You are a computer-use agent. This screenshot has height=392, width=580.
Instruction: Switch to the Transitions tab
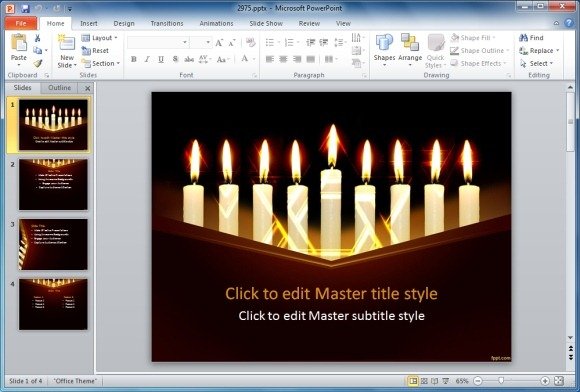click(x=167, y=23)
